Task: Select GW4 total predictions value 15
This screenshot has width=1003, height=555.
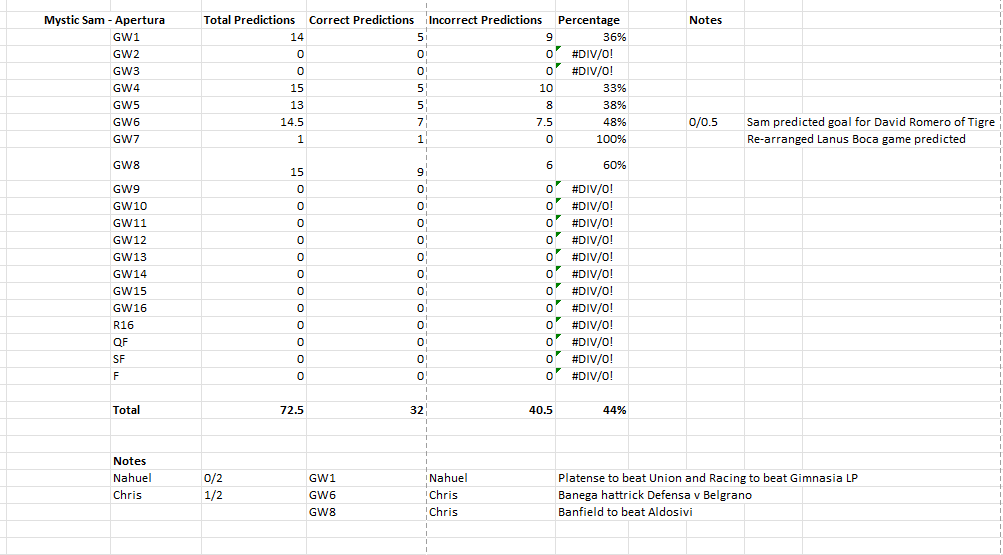Action: [297, 88]
